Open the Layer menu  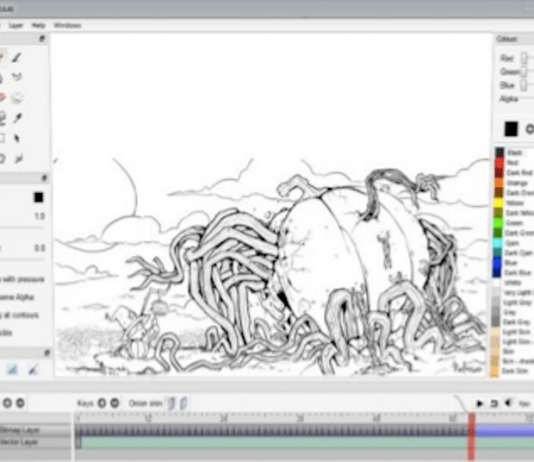pyautogui.click(x=16, y=25)
